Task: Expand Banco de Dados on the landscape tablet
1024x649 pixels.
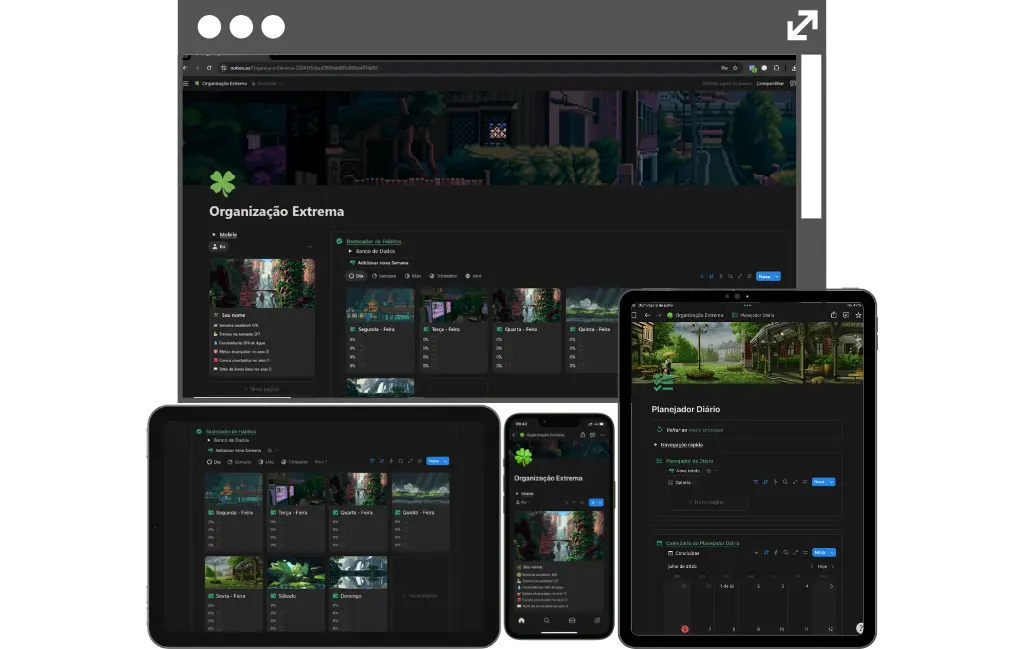Action: pyautogui.click(x=209, y=440)
